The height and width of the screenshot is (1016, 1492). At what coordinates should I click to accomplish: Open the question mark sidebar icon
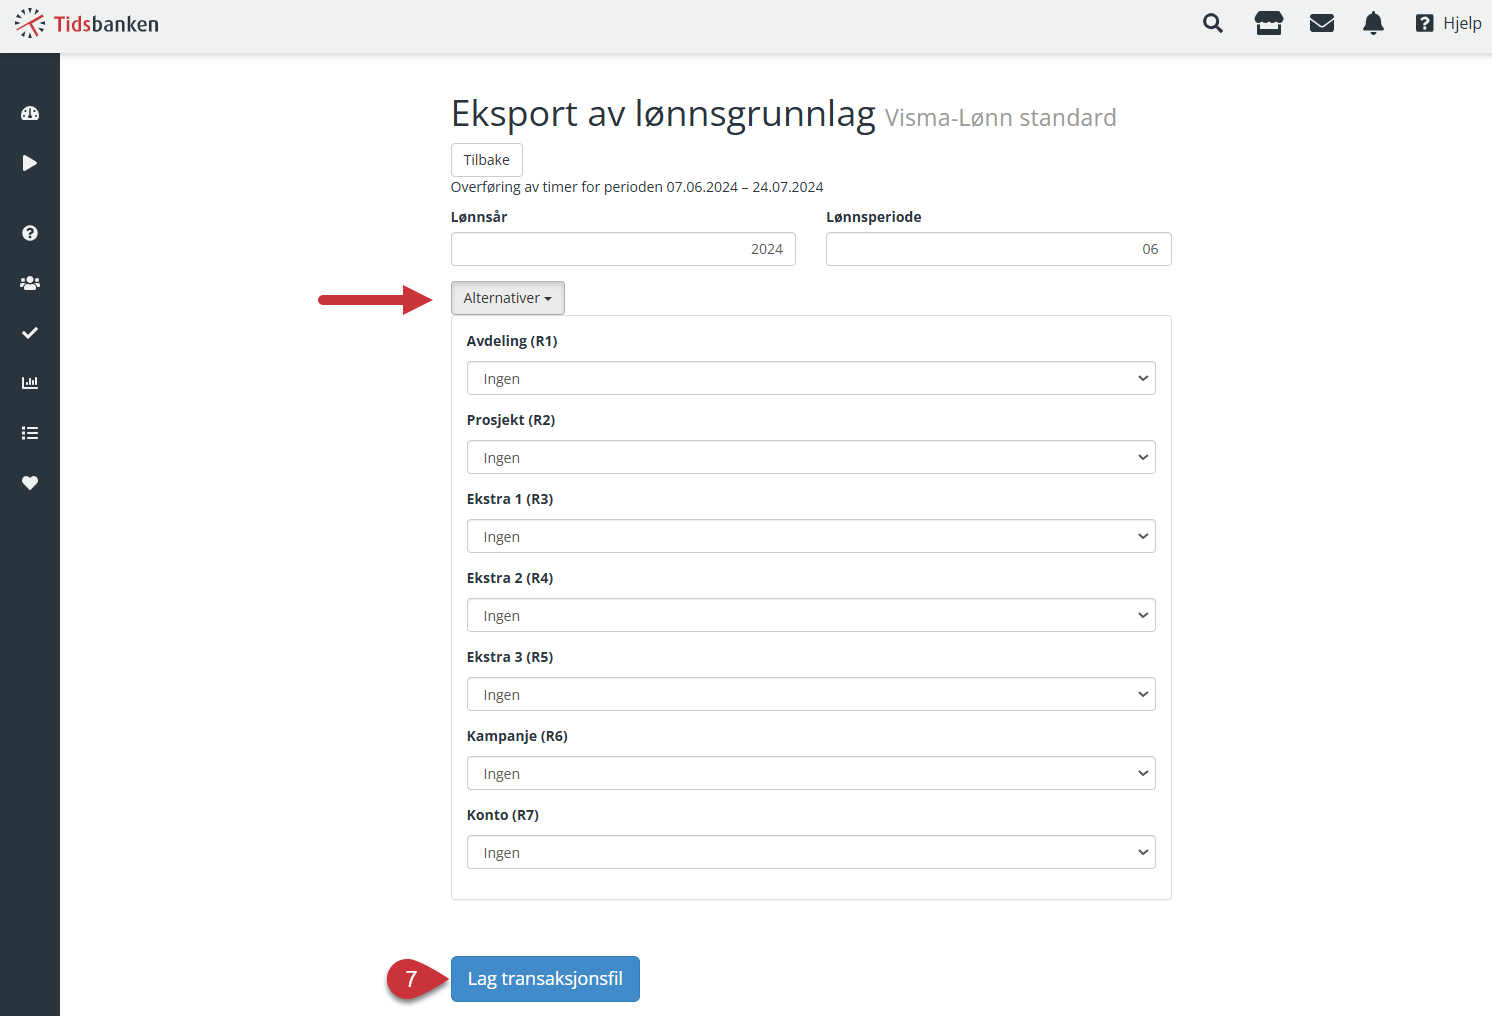pos(30,233)
